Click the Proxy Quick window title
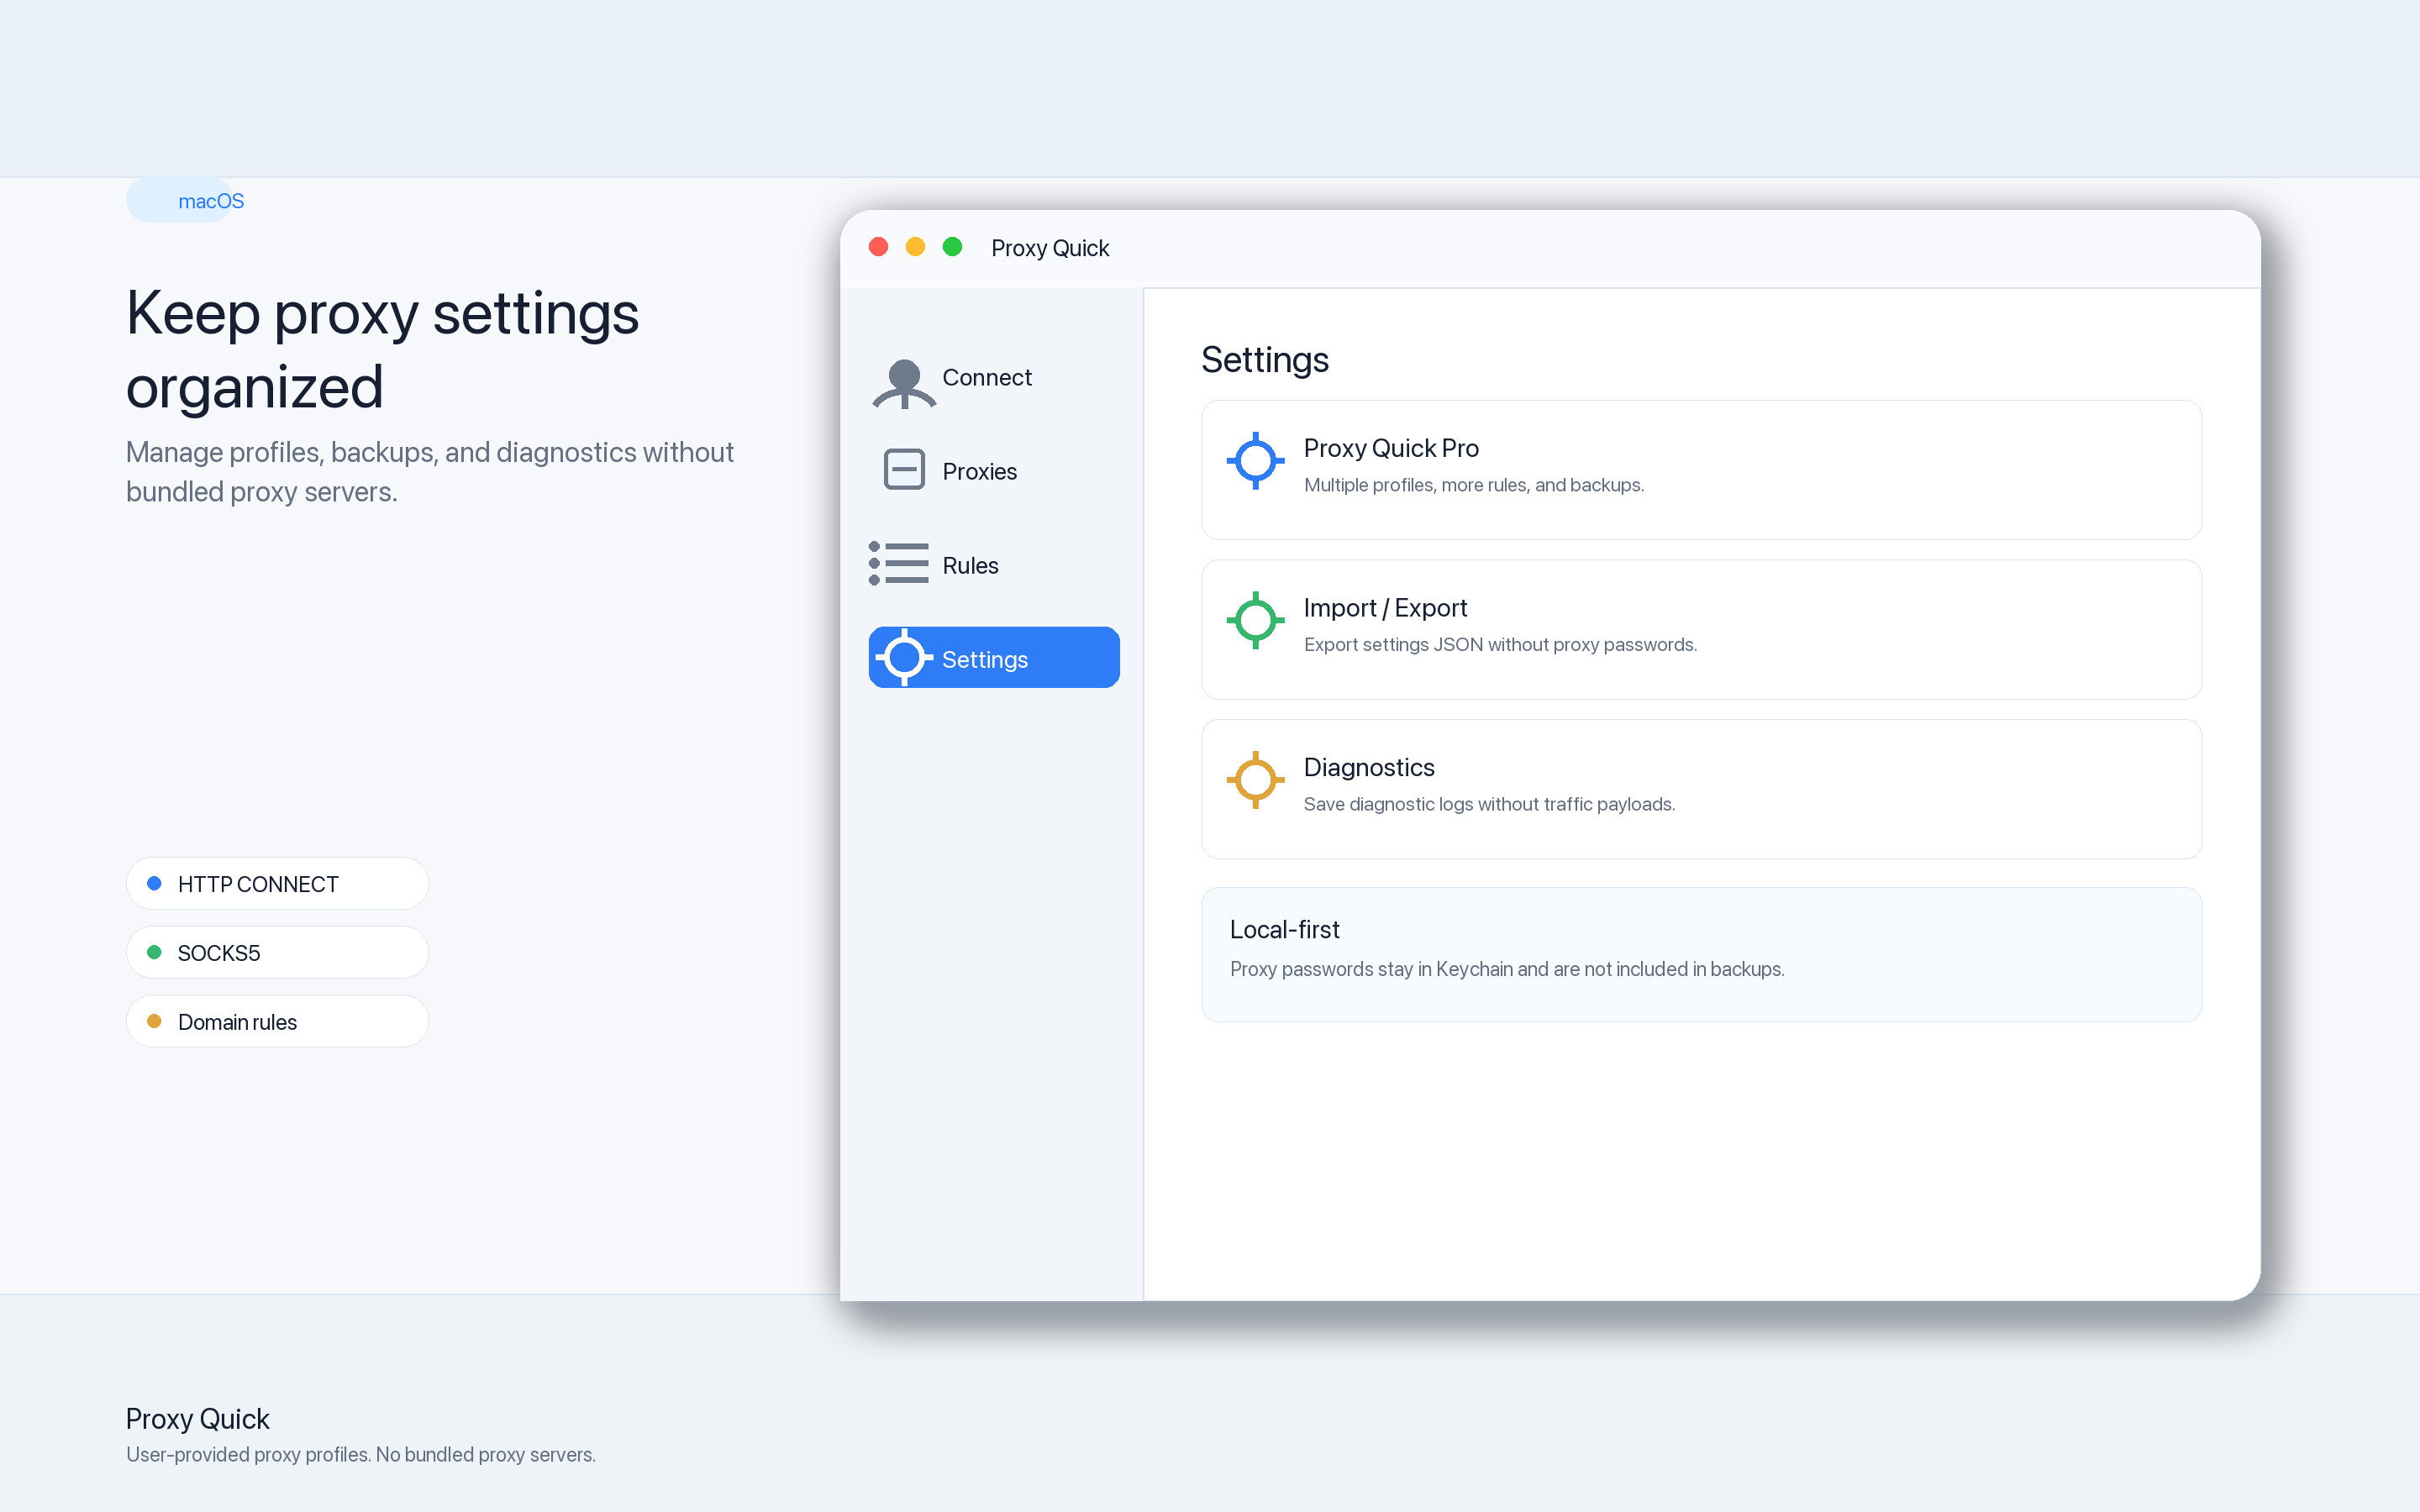Image resolution: width=2420 pixels, height=1512 pixels. 1049,248
